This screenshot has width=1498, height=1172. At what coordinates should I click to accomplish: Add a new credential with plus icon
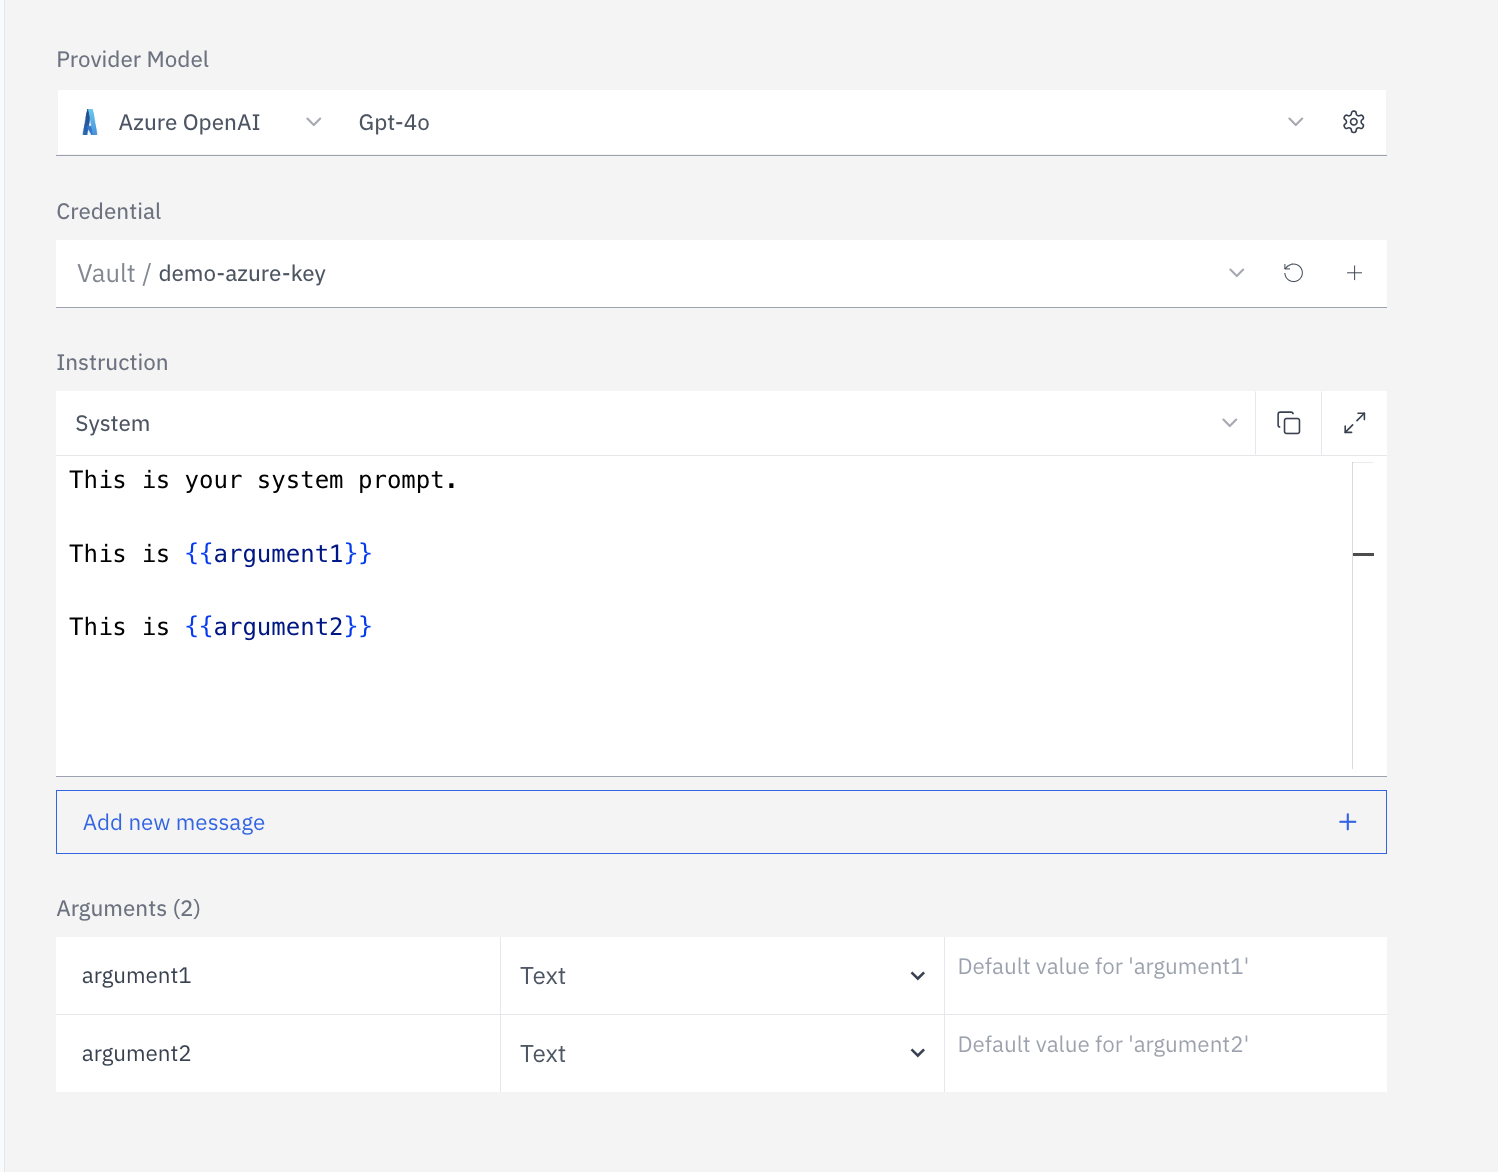point(1354,273)
